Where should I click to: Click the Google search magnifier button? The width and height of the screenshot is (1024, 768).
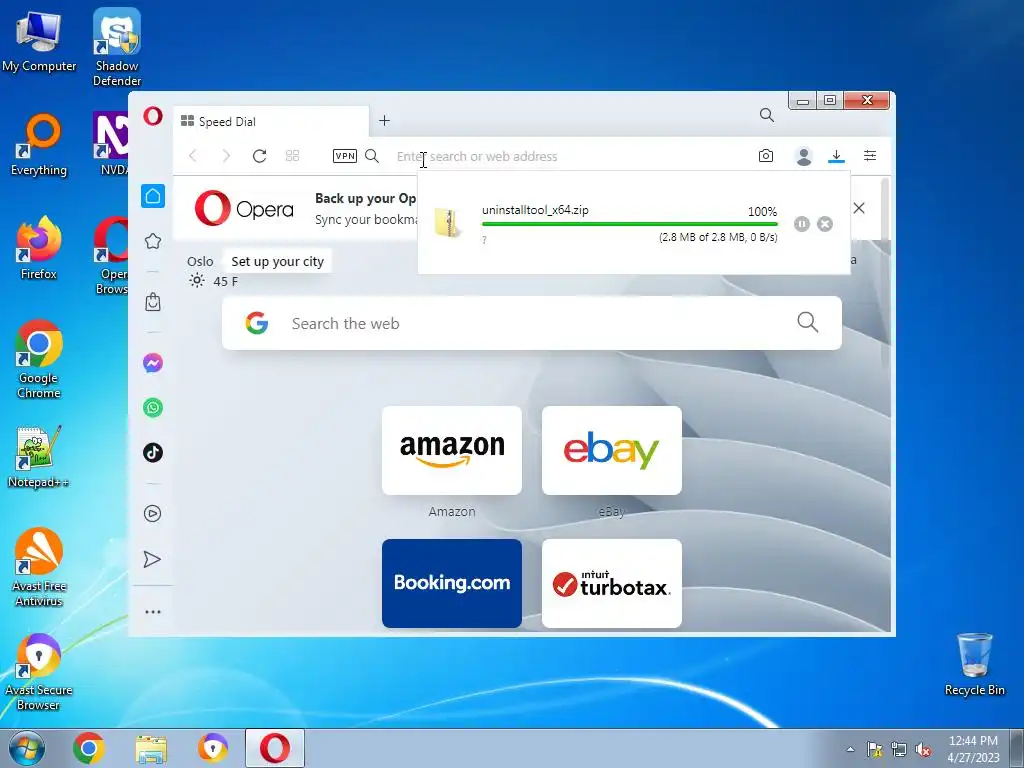click(x=808, y=322)
